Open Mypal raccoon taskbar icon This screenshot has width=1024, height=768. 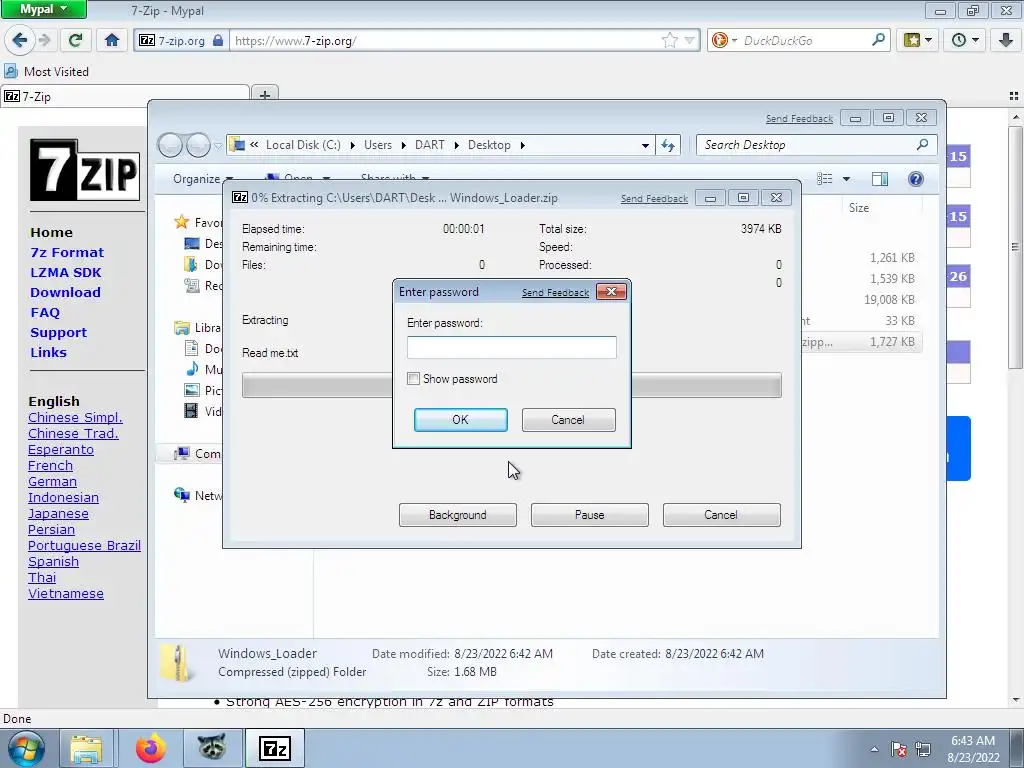pyautogui.click(x=212, y=748)
